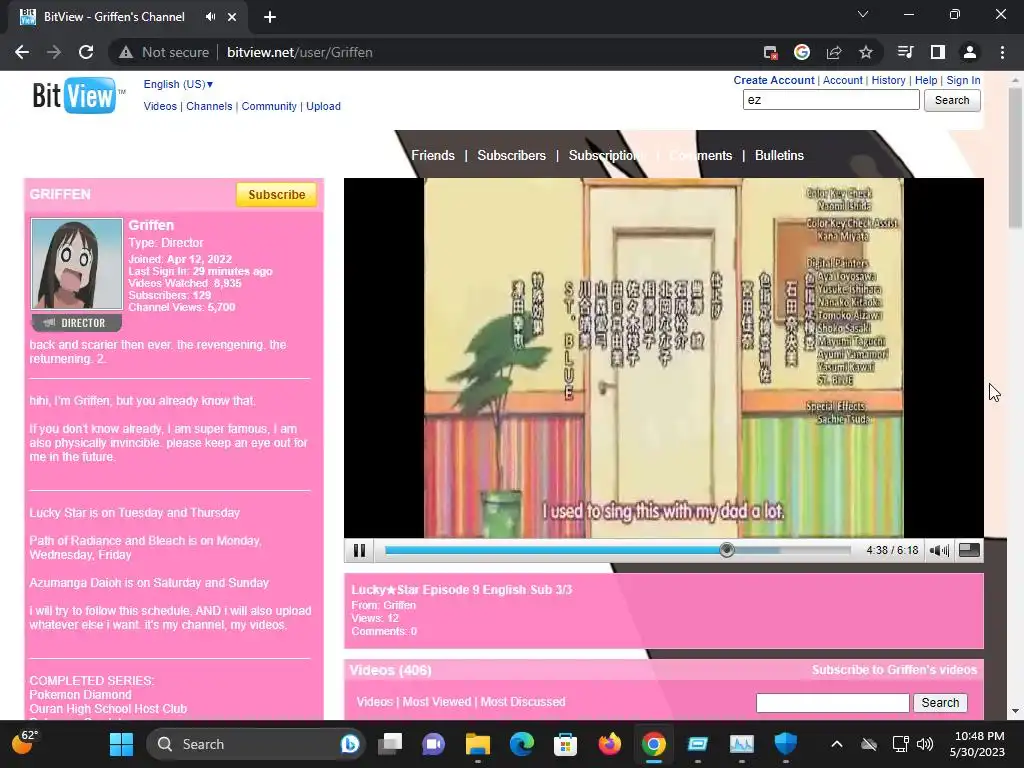Open the Chrome profile icon
This screenshot has height=768, width=1024.
click(x=970, y=52)
